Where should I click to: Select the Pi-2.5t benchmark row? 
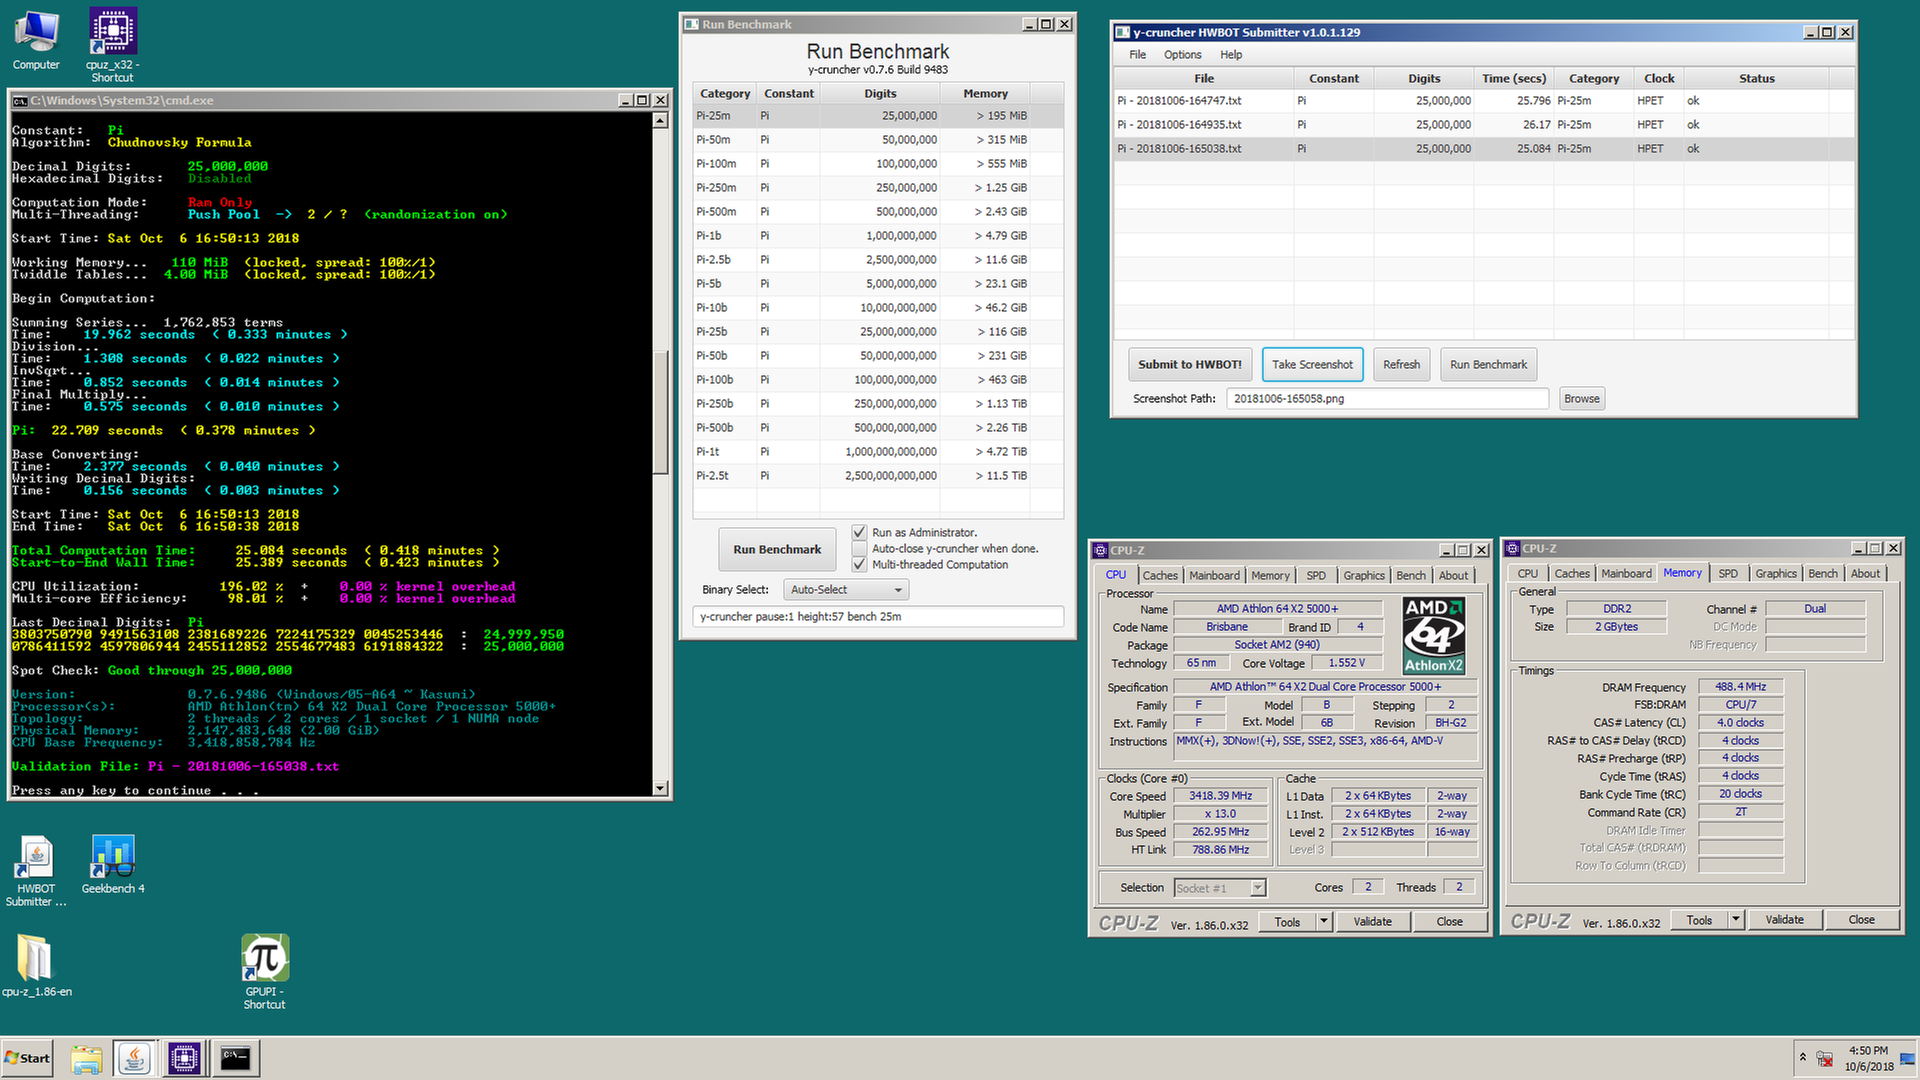878,476
